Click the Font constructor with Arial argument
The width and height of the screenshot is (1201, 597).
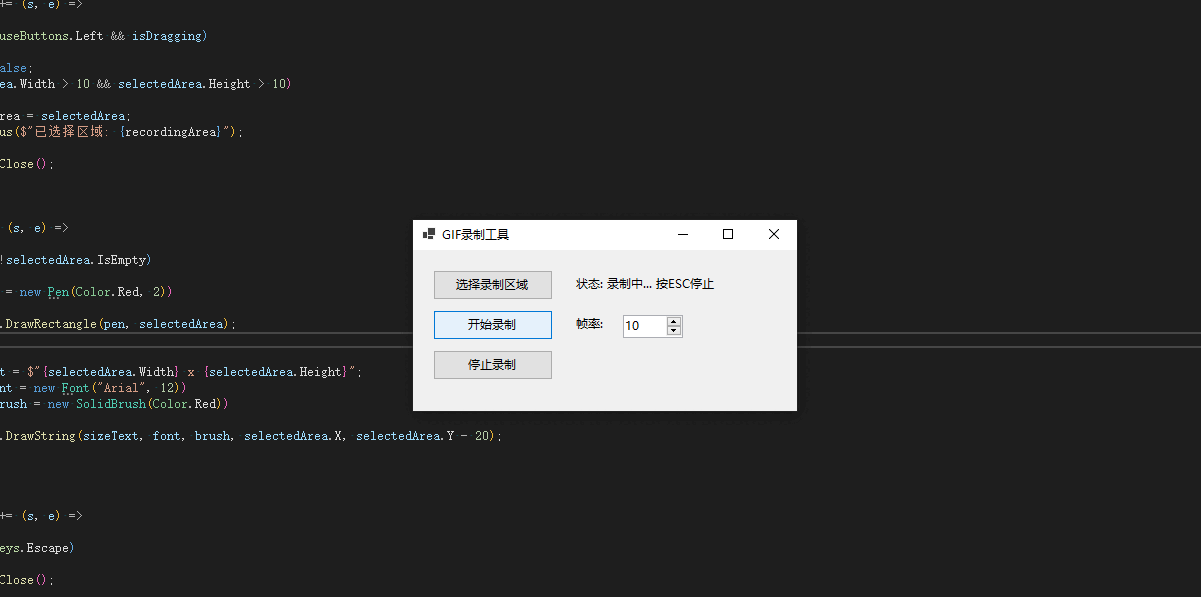[75, 387]
